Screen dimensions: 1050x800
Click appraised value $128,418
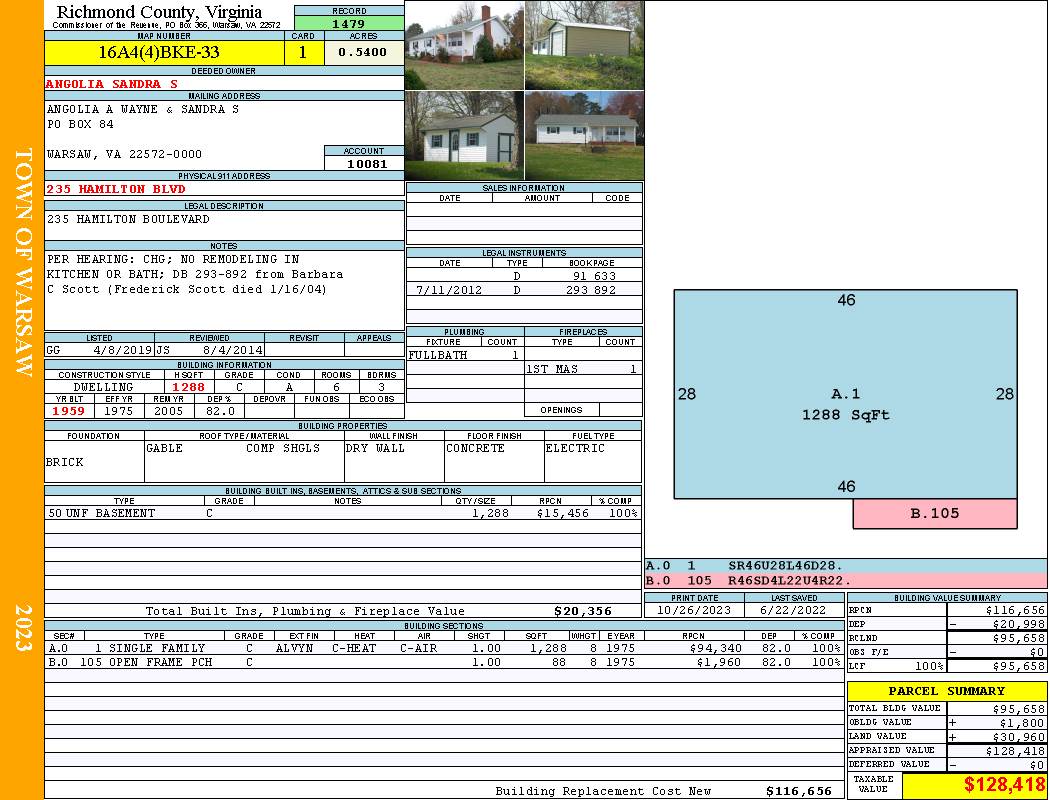pos(1015,751)
